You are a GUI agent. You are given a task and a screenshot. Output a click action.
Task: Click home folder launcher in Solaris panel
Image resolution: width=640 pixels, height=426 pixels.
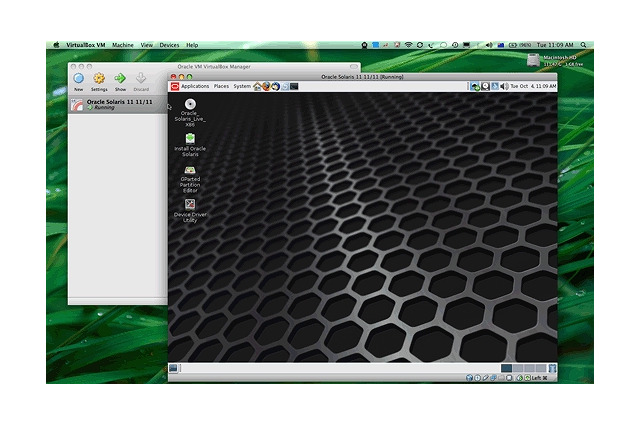(x=257, y=87)
